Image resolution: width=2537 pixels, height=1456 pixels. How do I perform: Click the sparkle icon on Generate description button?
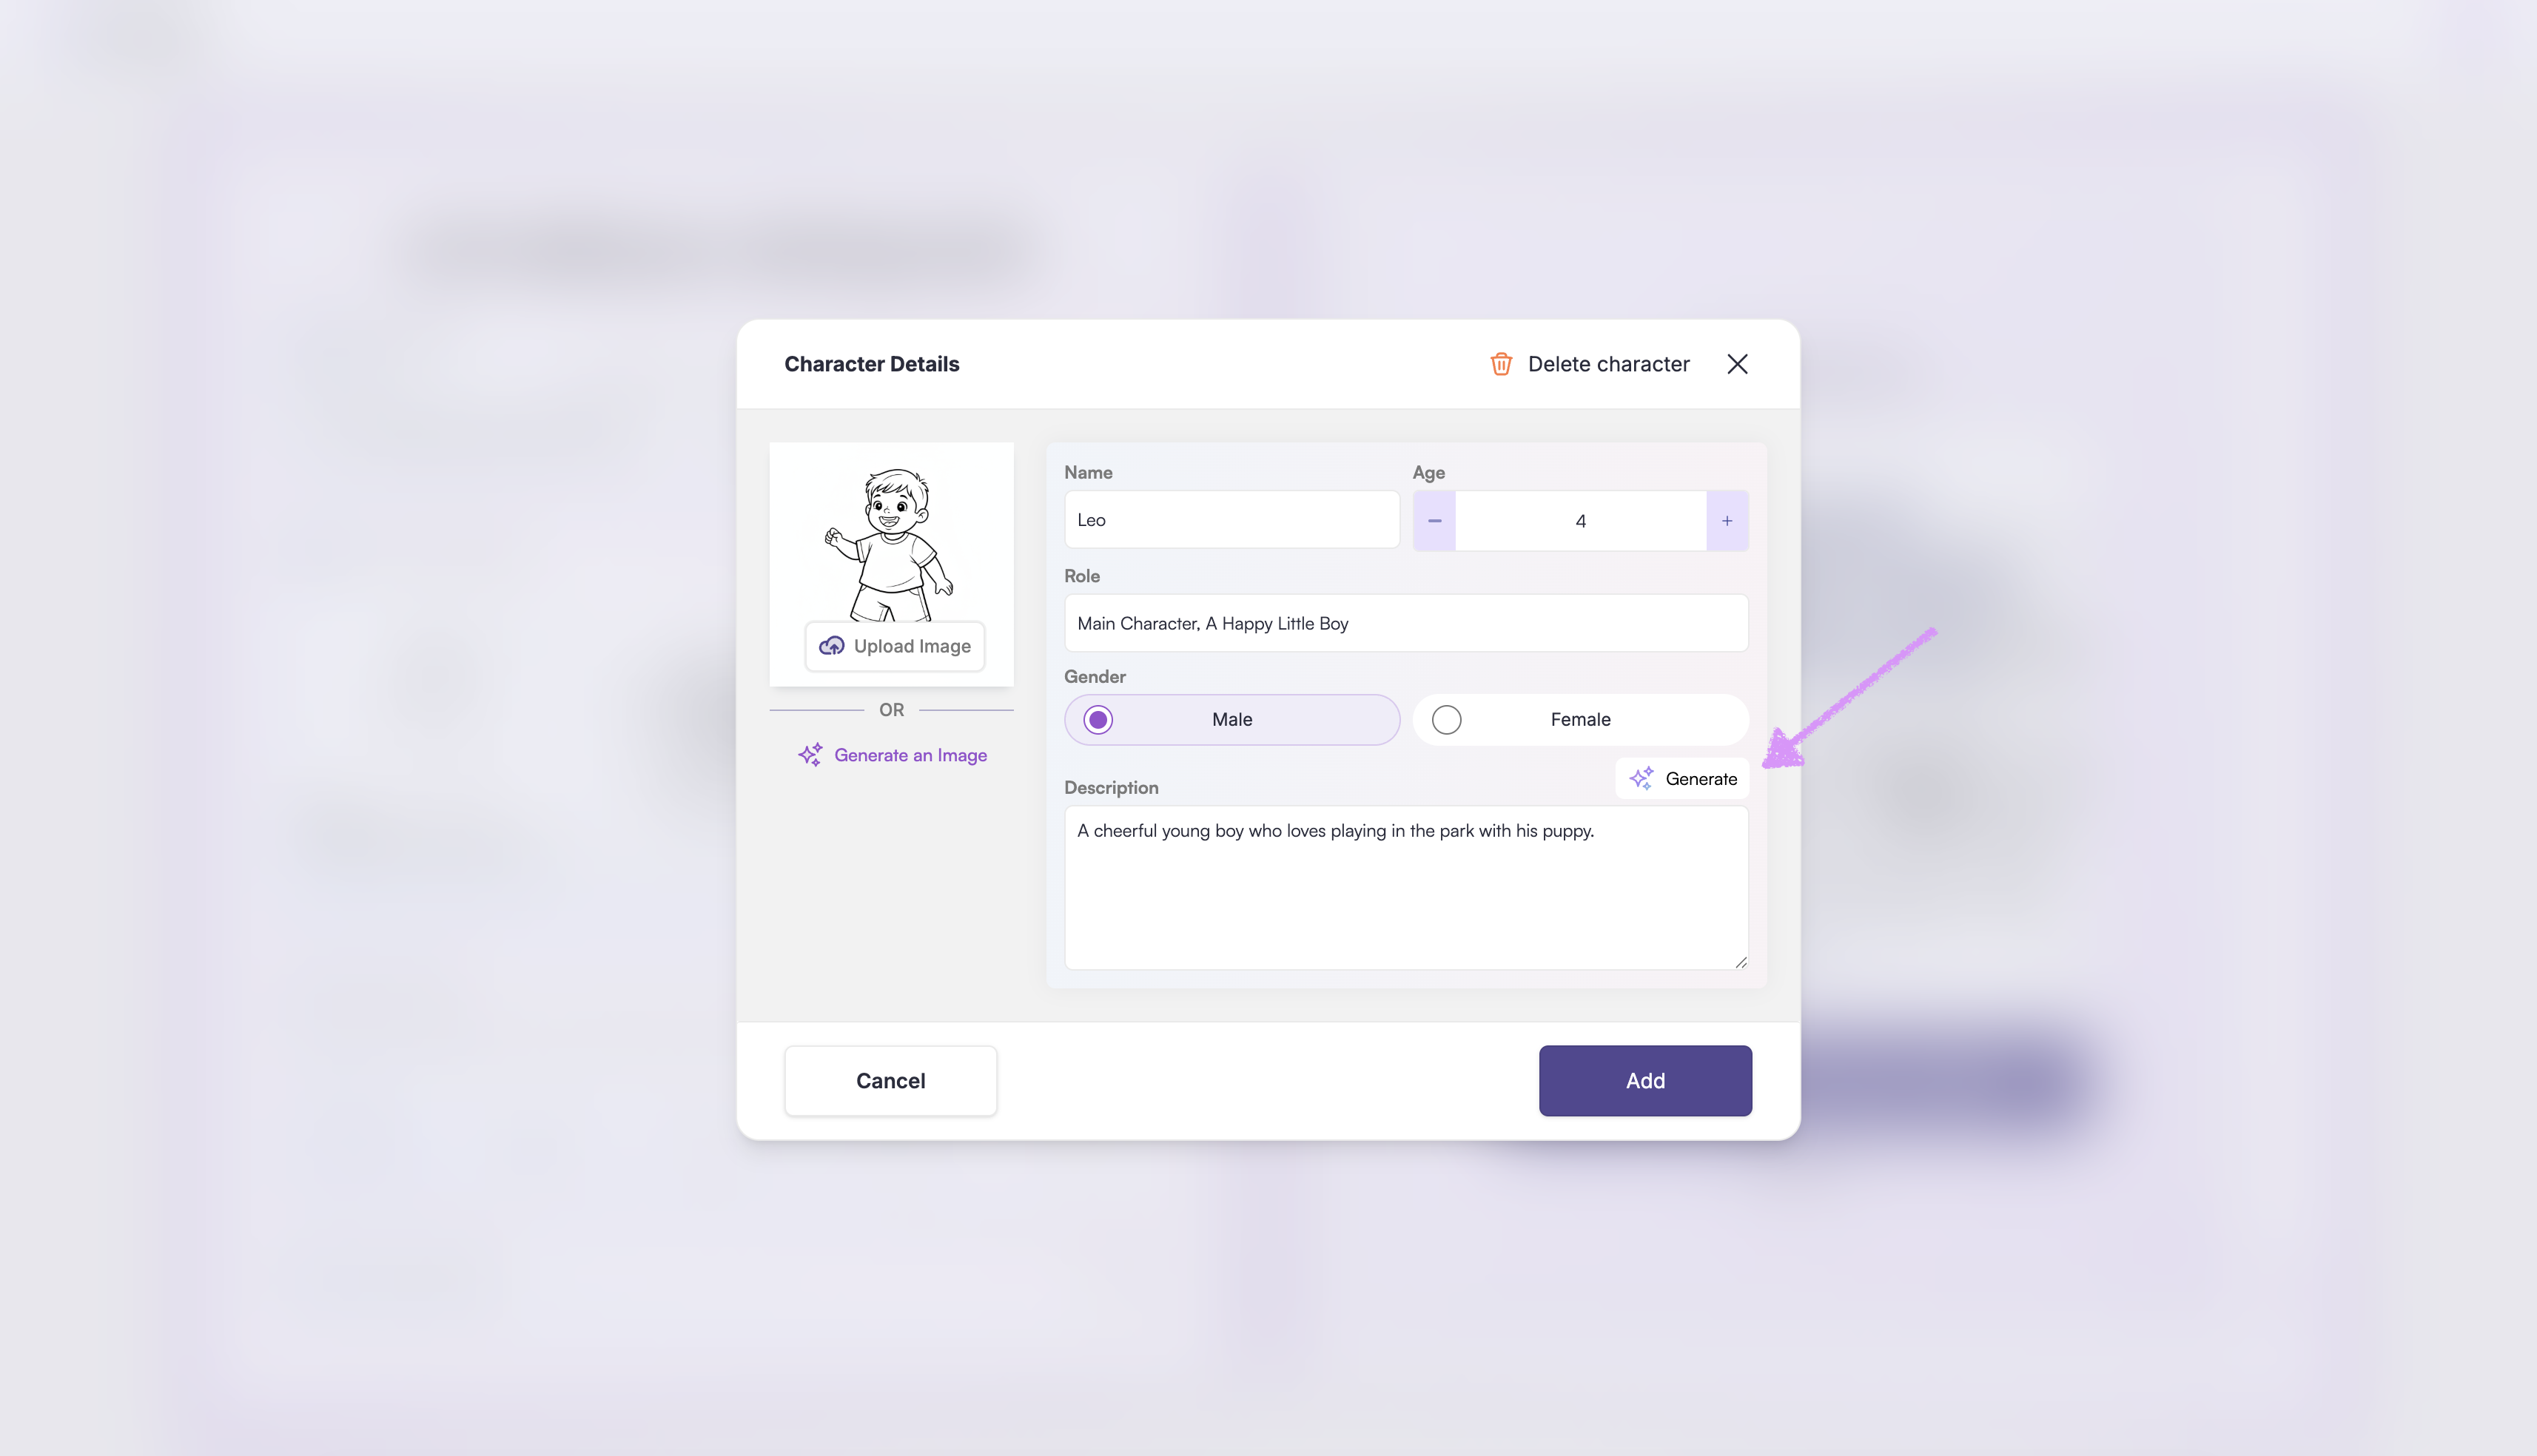coord(1641,779)
